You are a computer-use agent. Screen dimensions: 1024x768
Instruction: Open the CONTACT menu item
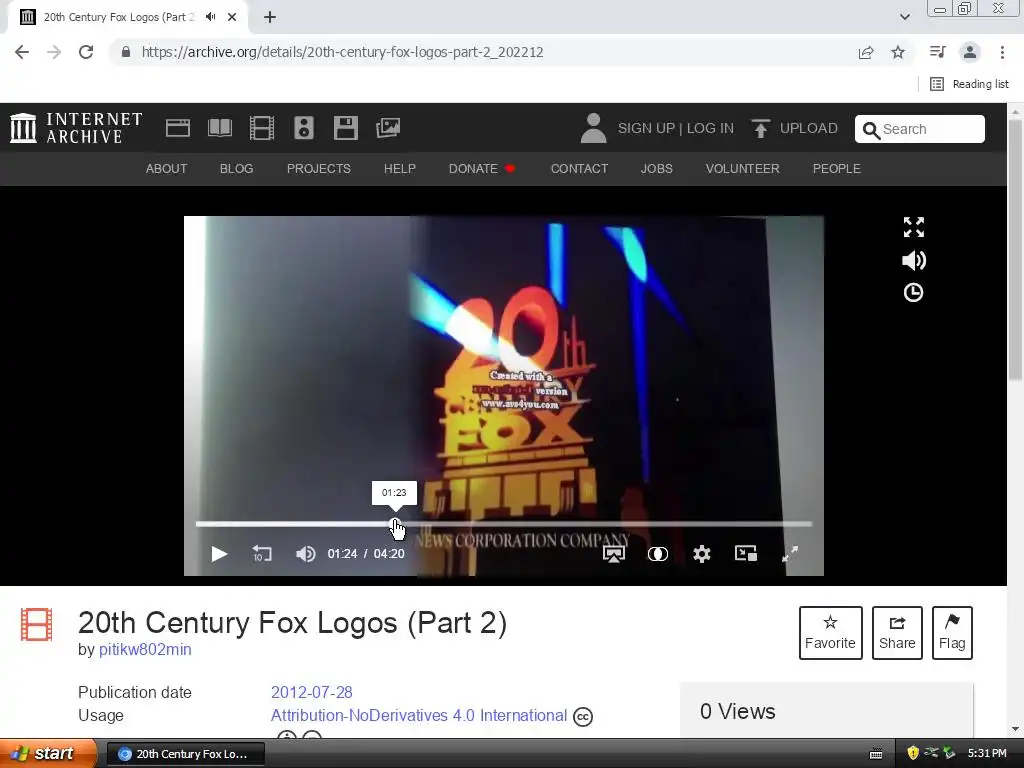(579, 168)
